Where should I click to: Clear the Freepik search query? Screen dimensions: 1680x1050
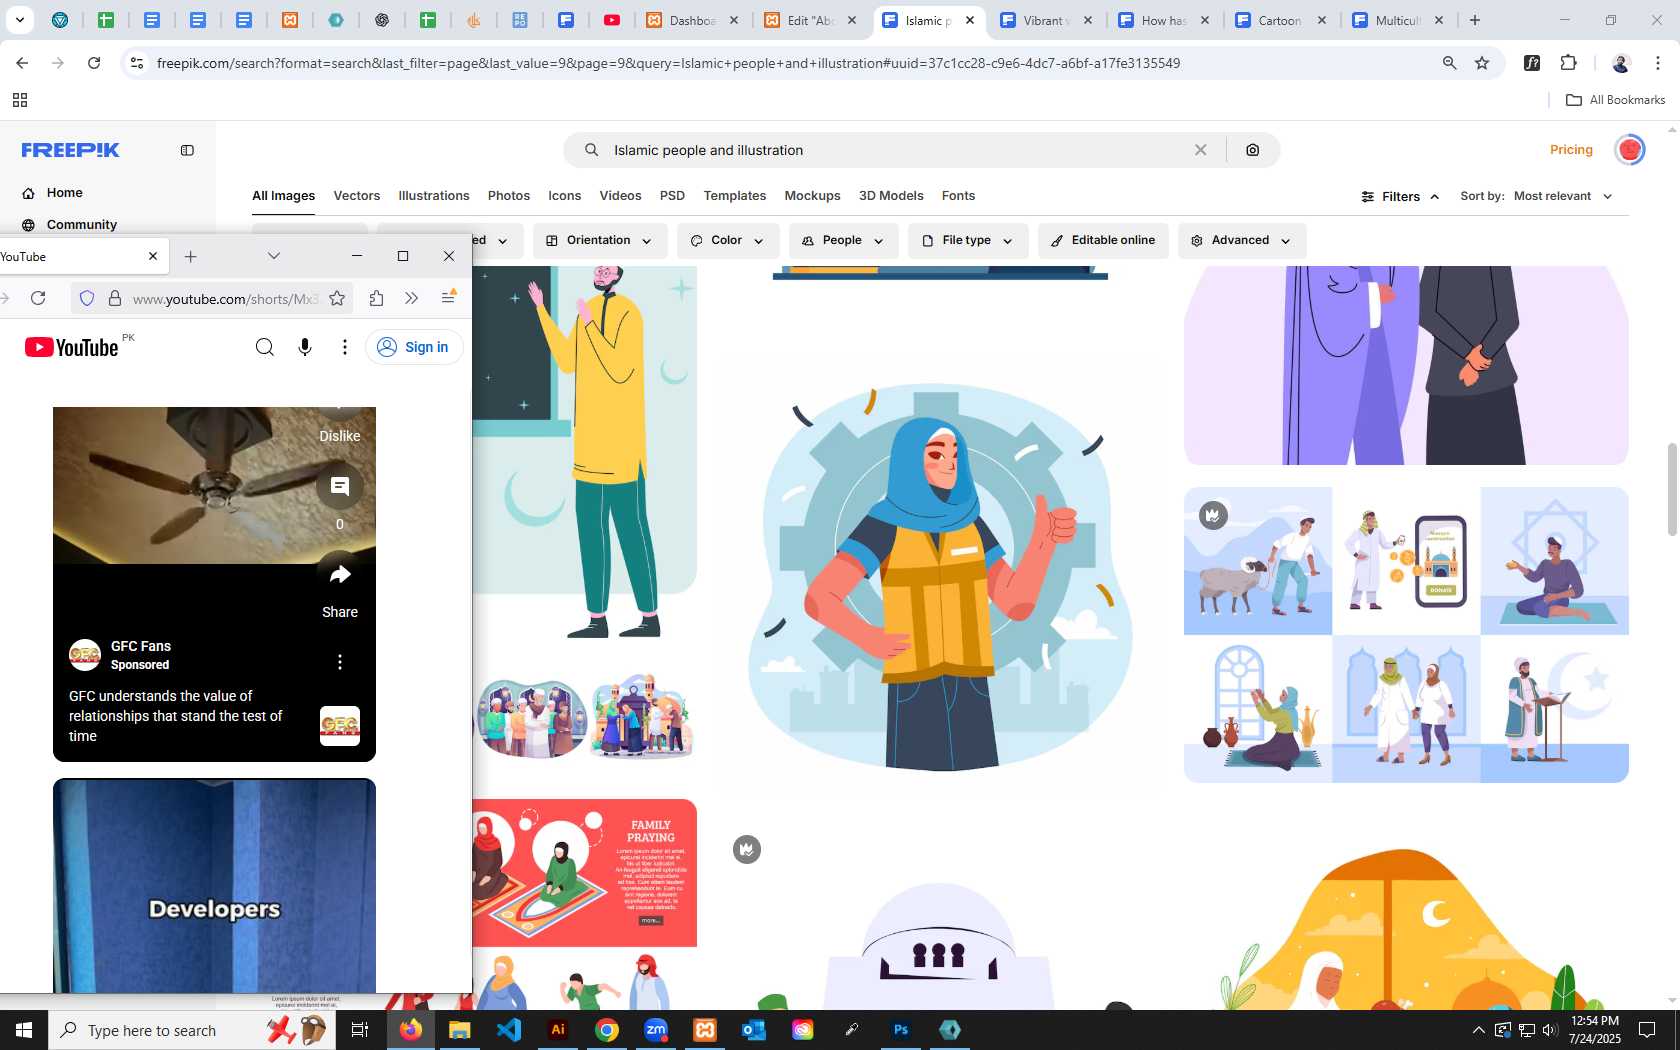tap(1200, 150)
